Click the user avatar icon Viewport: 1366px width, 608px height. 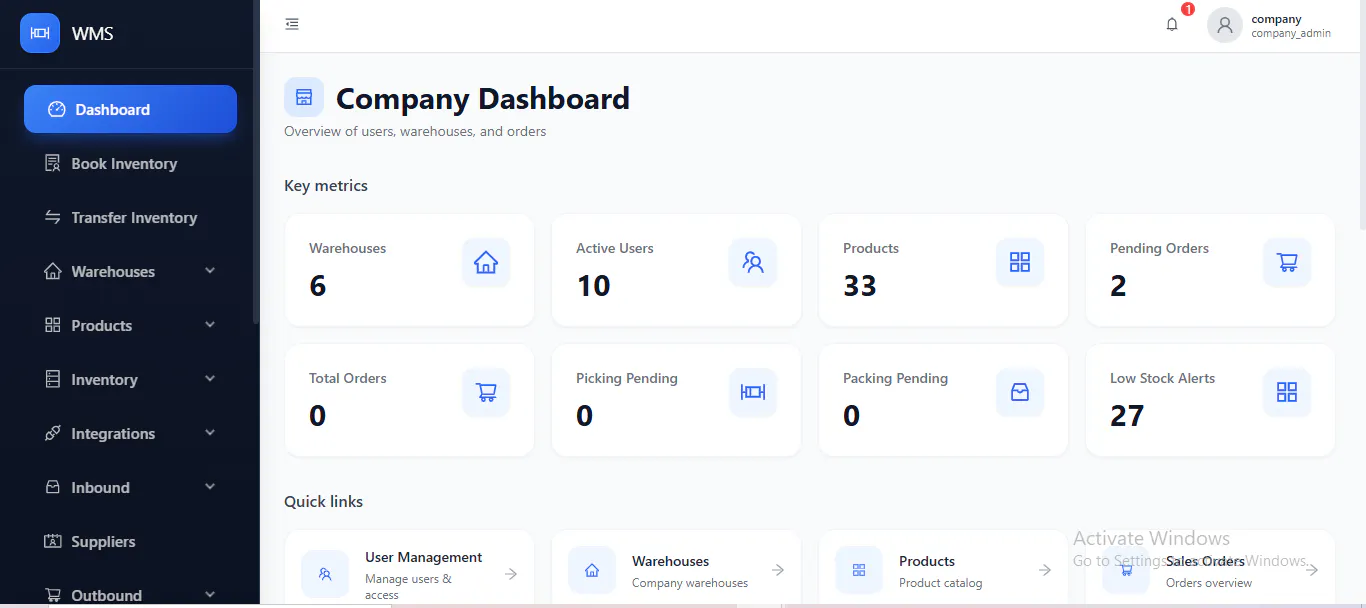[1225, 25]
